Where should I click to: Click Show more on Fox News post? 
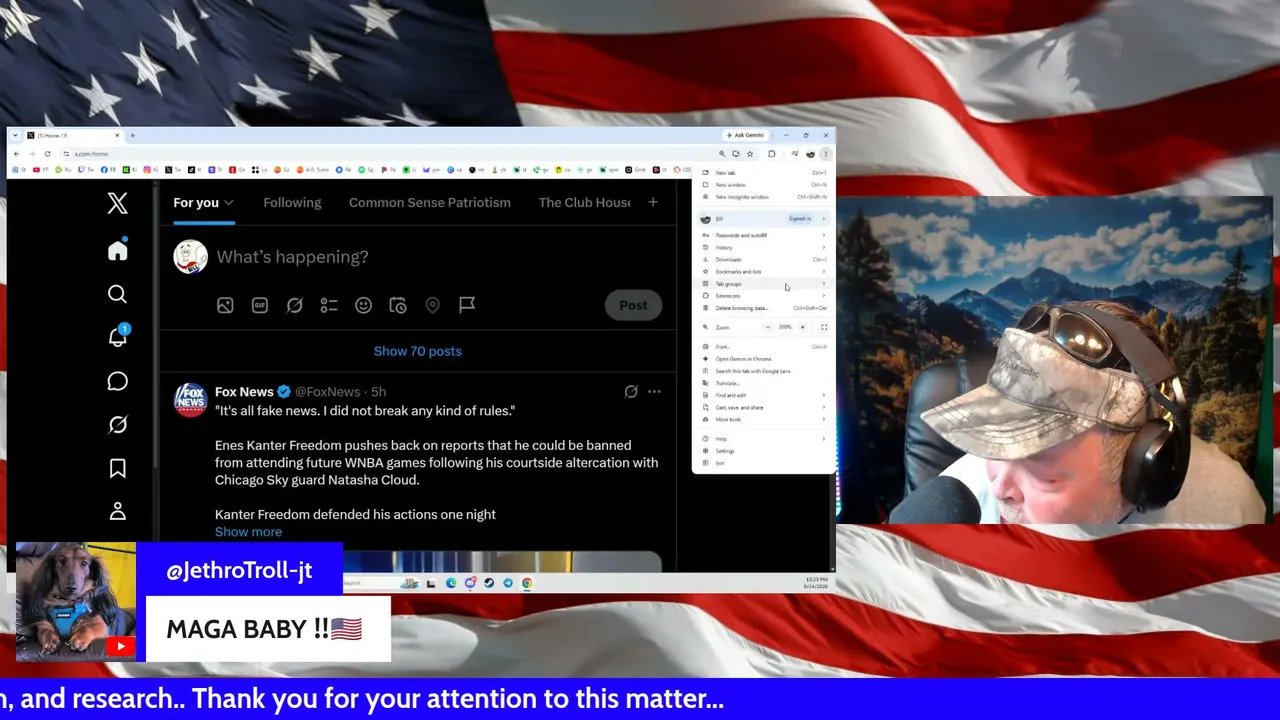(x=248, y=532)
